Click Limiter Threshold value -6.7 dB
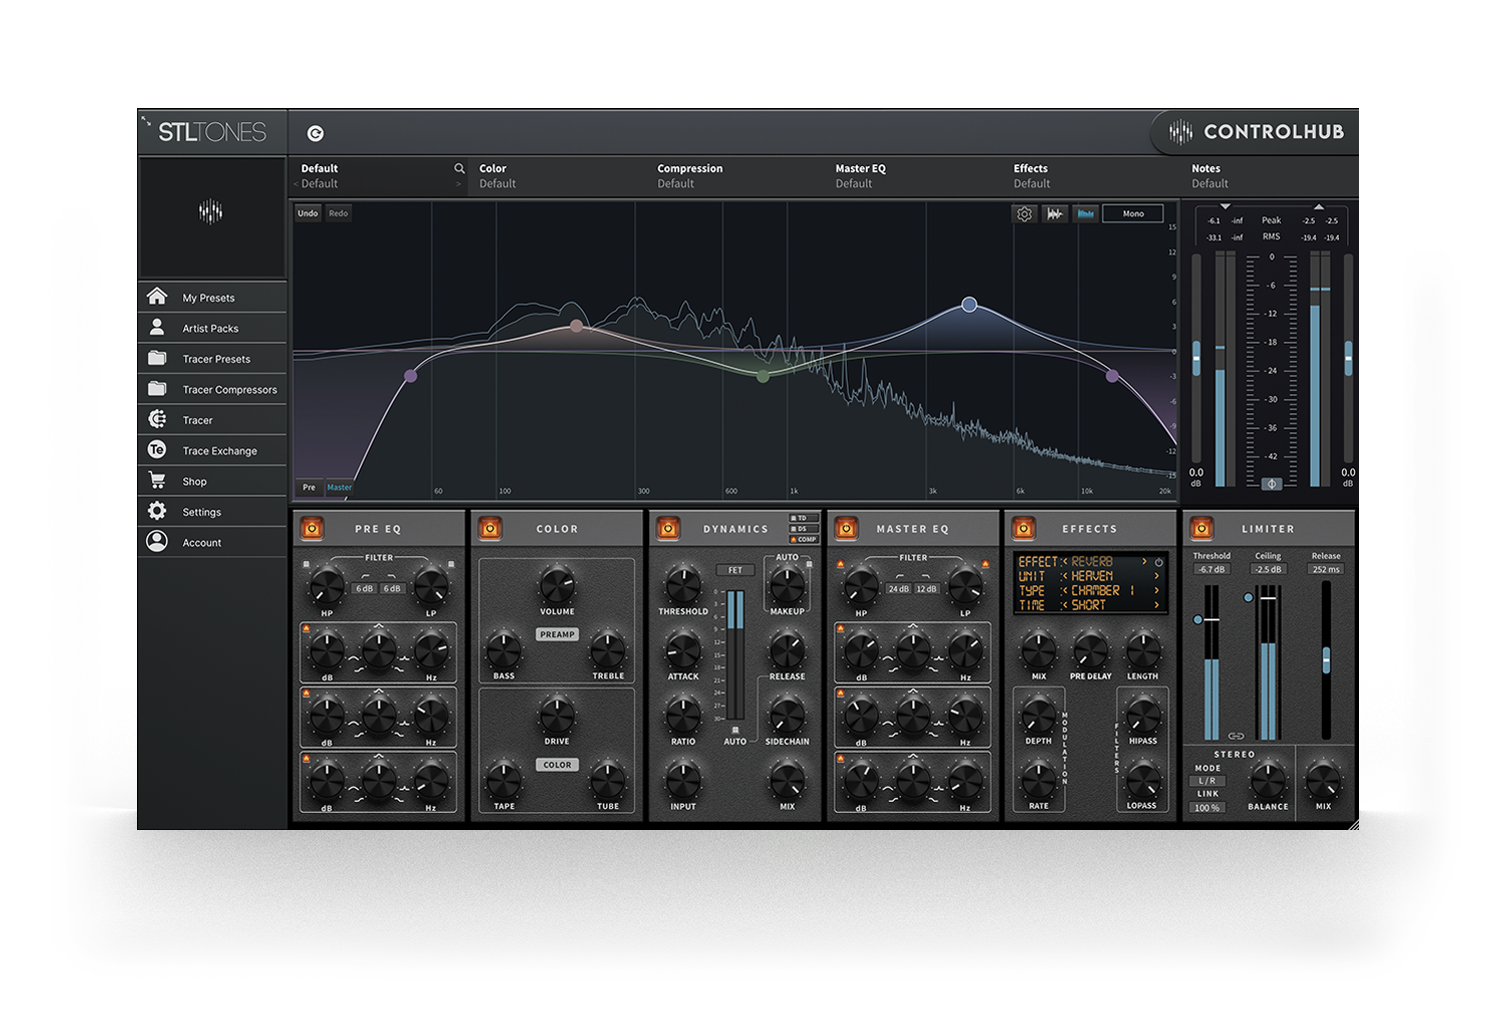This screenshot has width=1500, height=1024. [1211, 570]
